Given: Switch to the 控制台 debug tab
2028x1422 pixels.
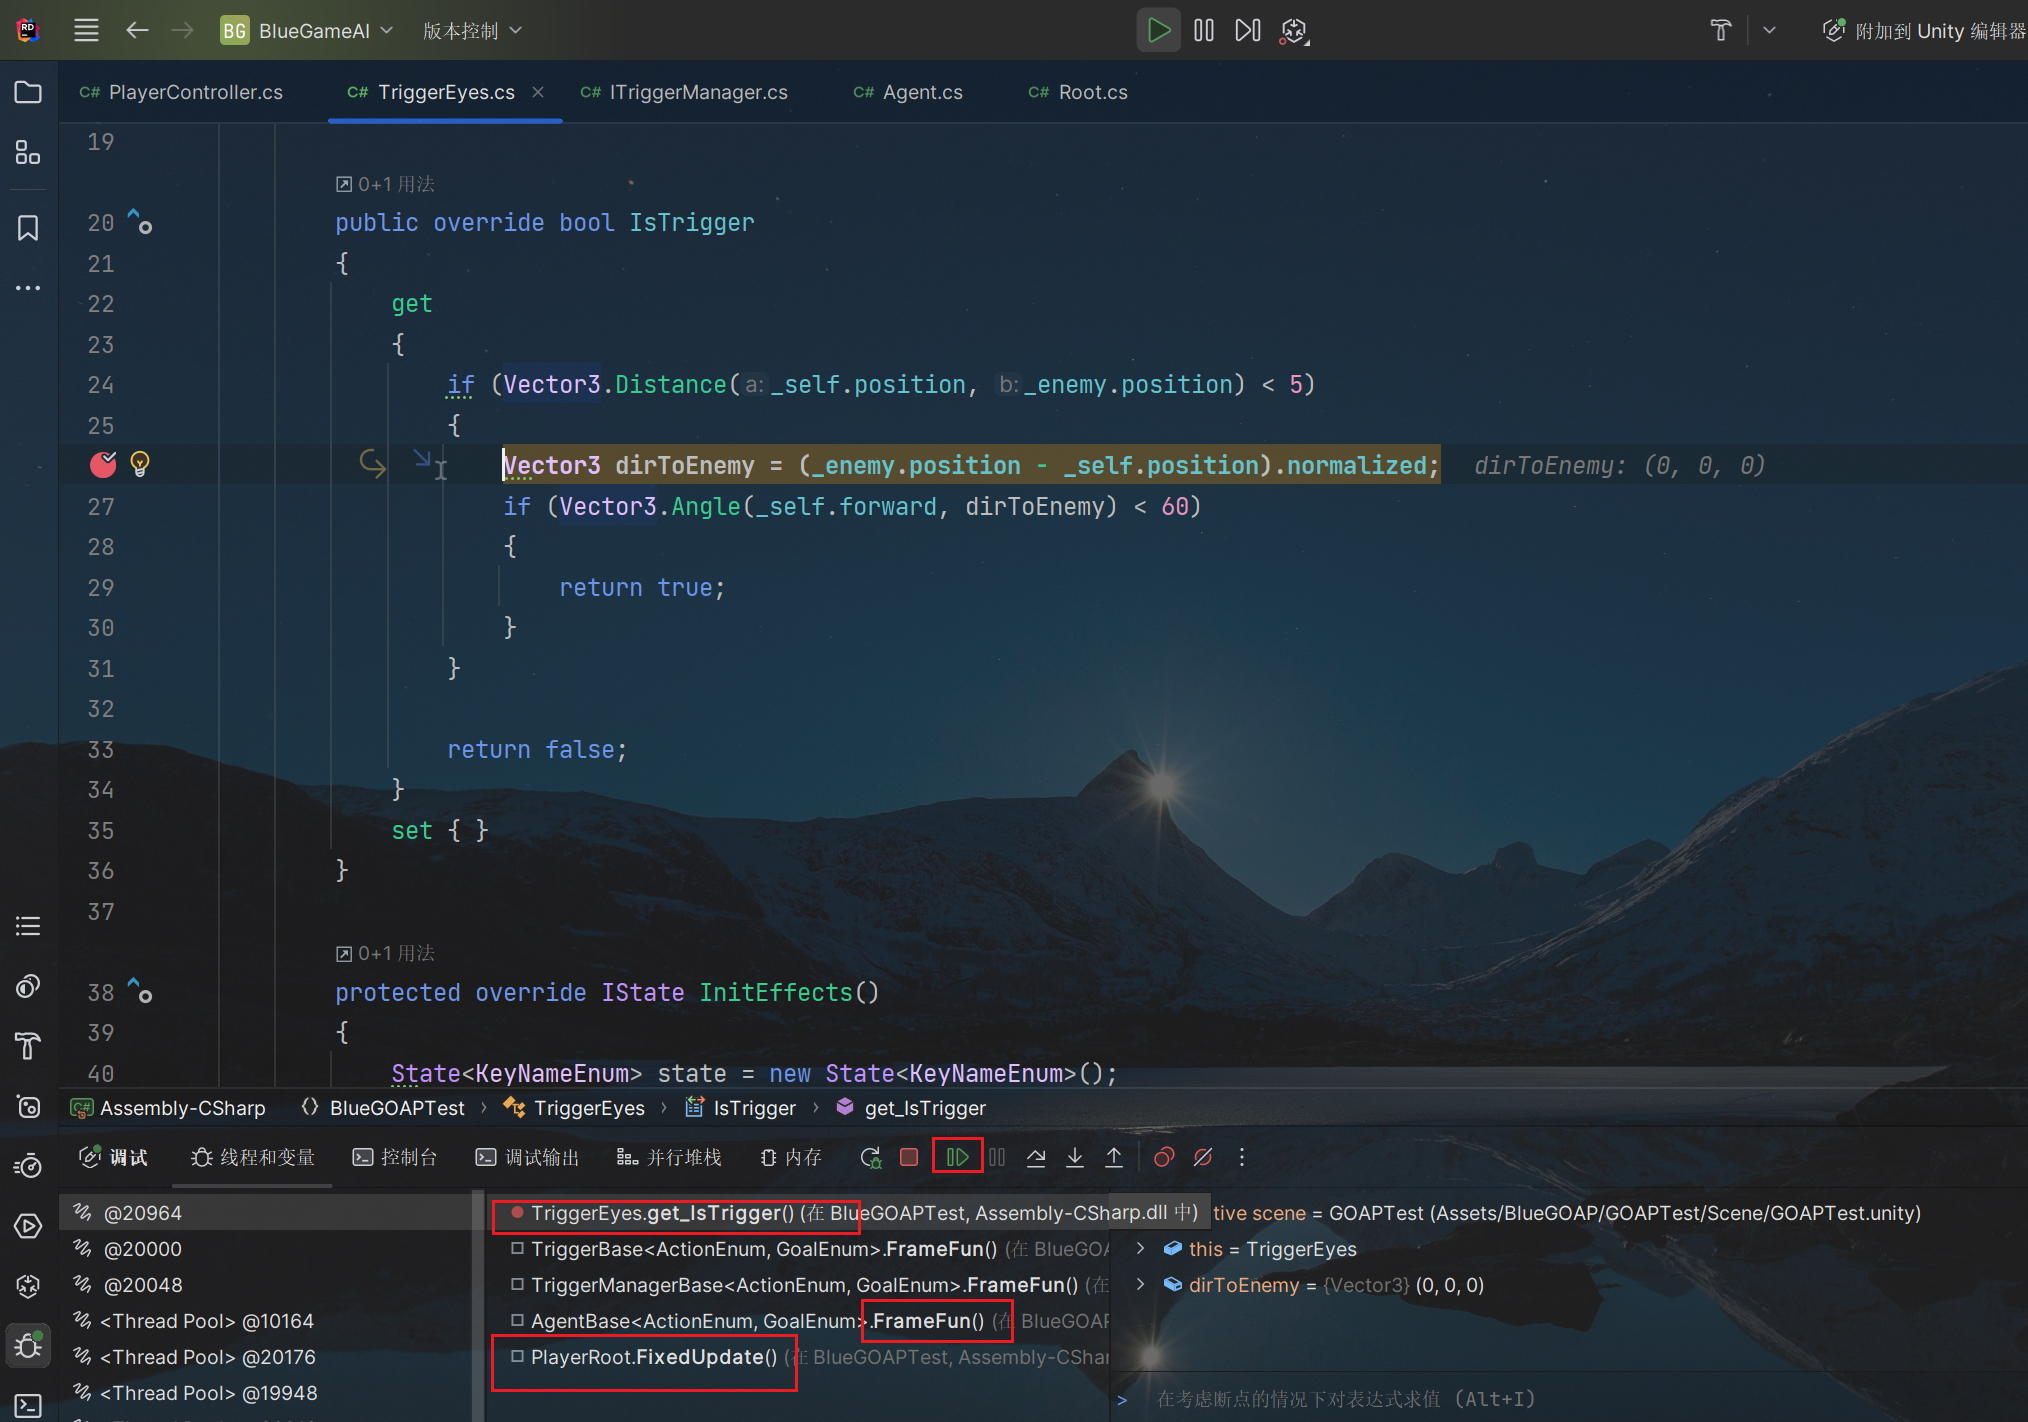Looking at the screenshot, I should tap(395, 1157).
